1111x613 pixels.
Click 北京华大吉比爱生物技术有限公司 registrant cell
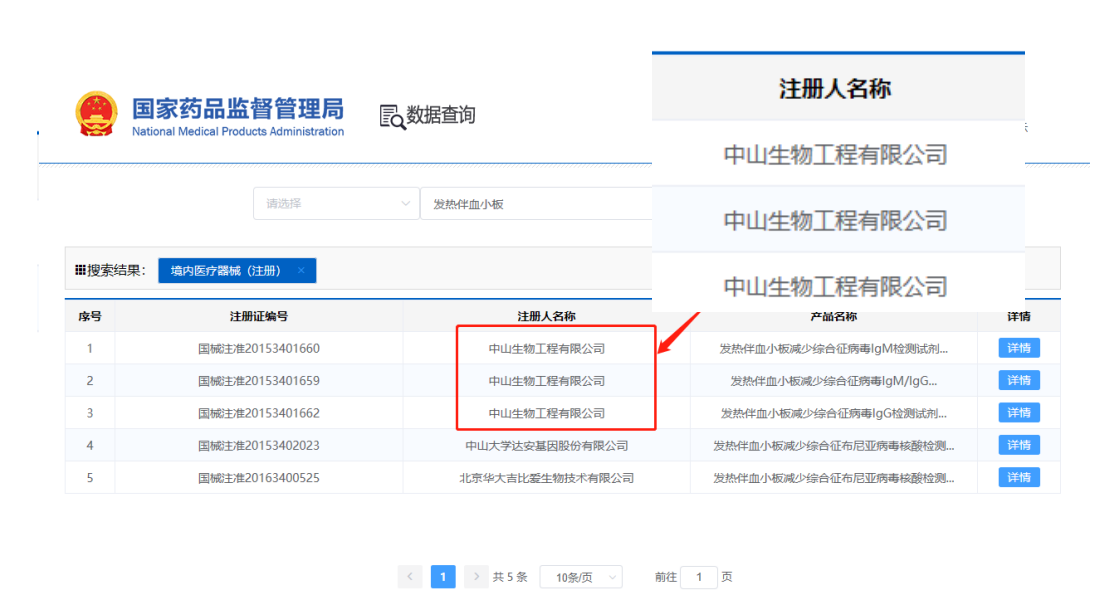pyautogui.click(x=546, y=478)
